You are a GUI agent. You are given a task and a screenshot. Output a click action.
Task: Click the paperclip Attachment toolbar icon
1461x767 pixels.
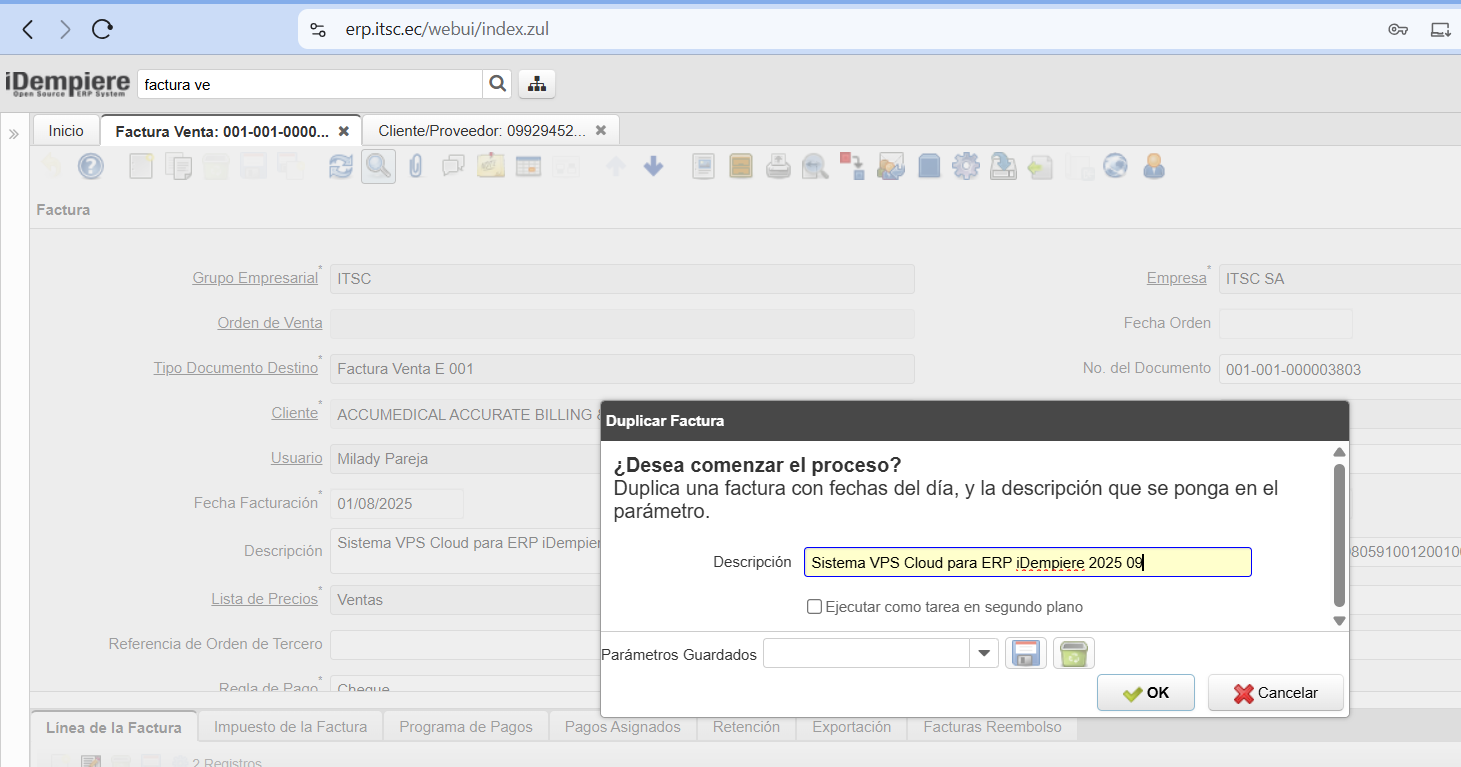415,167
